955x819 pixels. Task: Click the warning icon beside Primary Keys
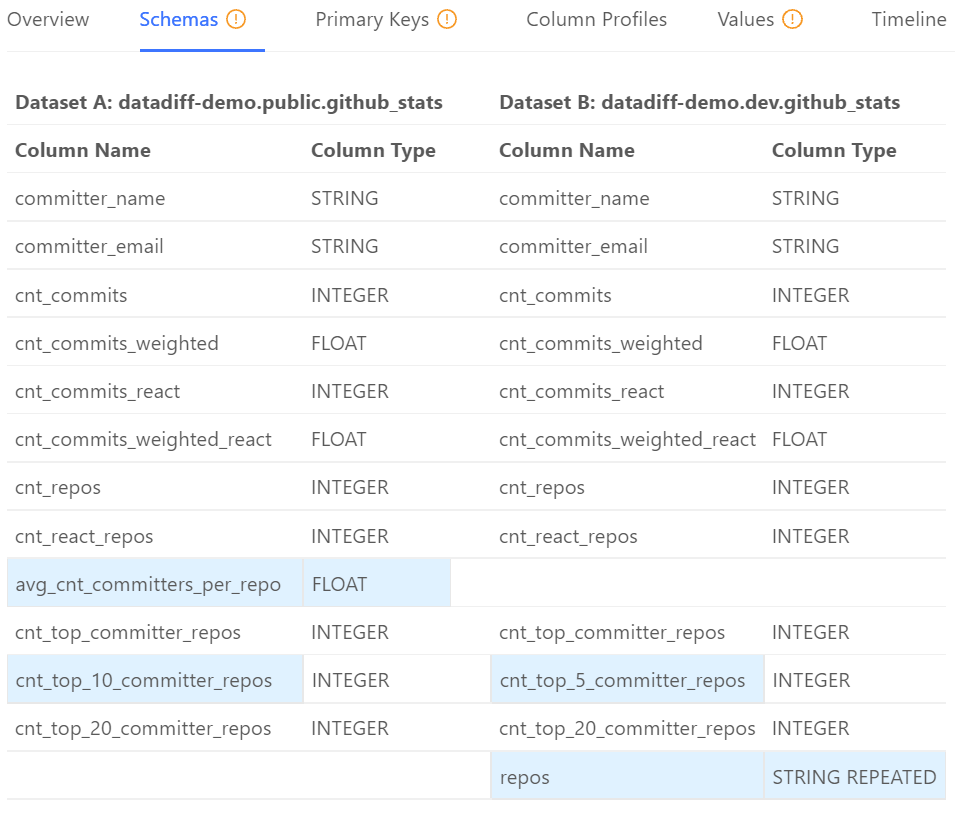coord(446,19)
